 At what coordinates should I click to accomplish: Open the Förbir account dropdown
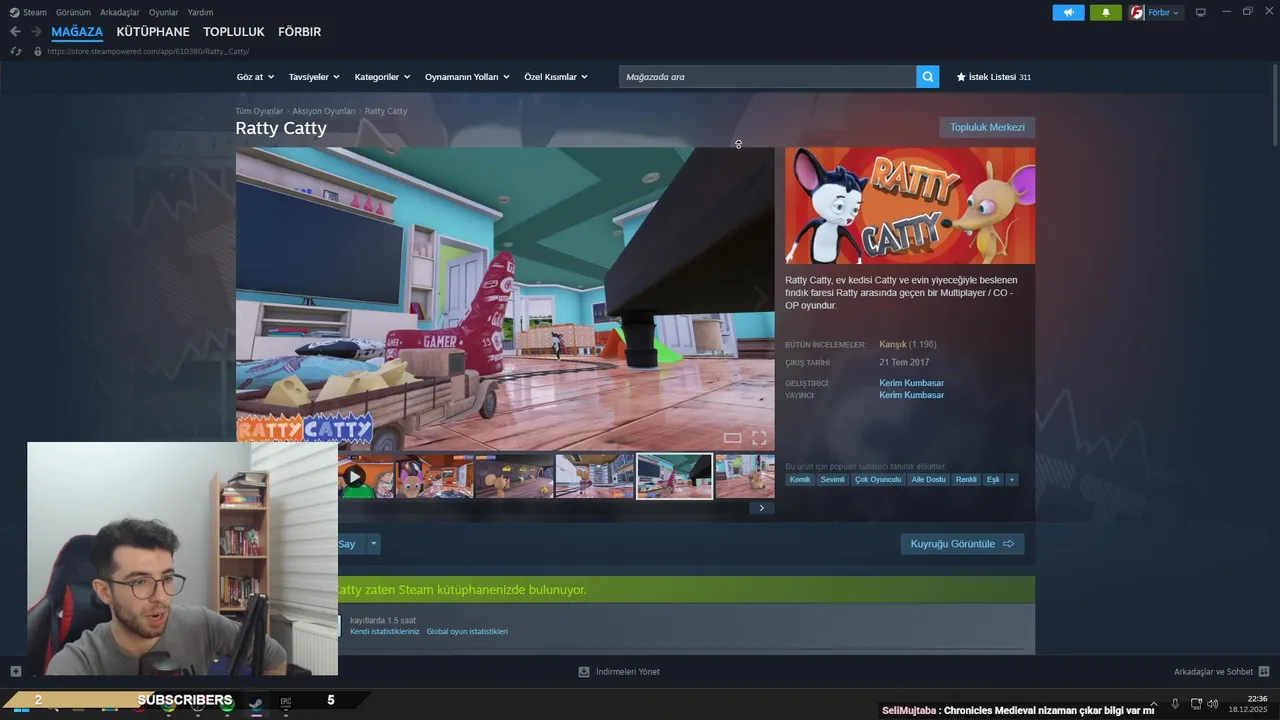[x=1163, y=13]
